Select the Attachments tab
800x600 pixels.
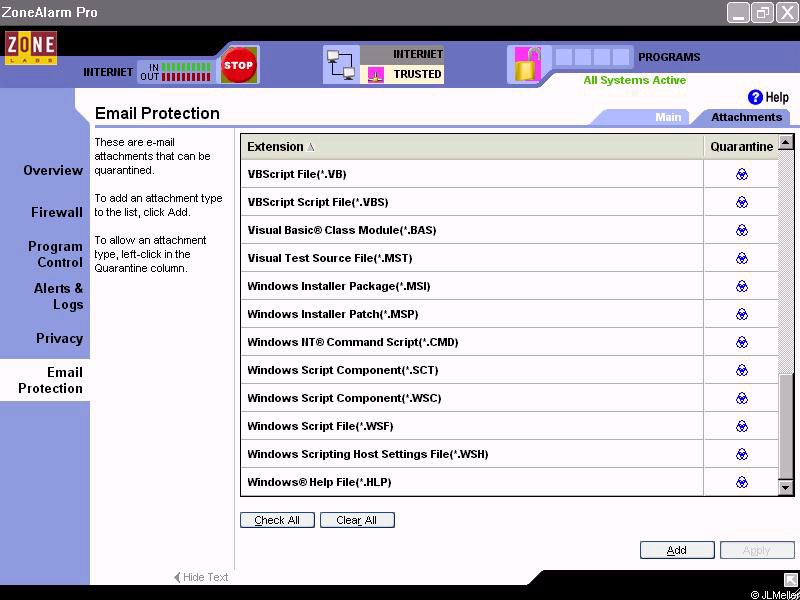pyautogui.click(x=746, y=117)
